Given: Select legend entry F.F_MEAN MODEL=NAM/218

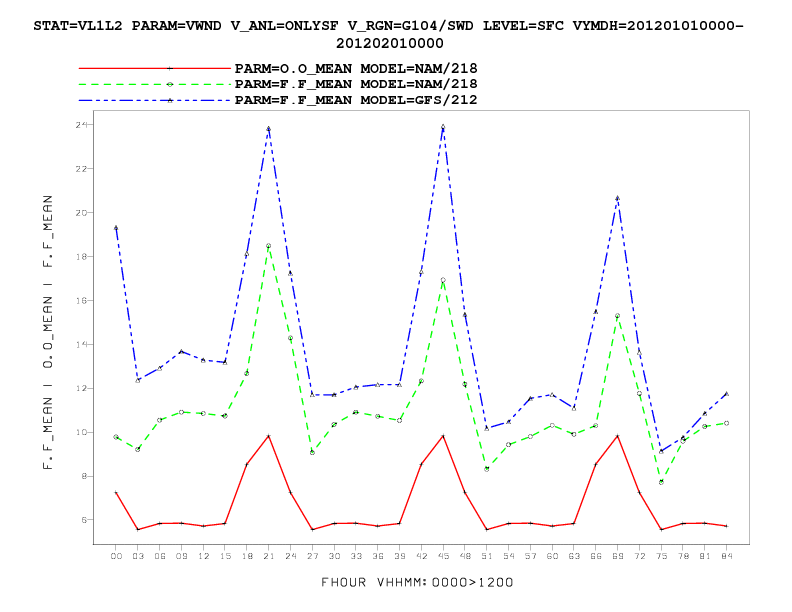Looking at the screenshot, I should [x=356, y=84].
